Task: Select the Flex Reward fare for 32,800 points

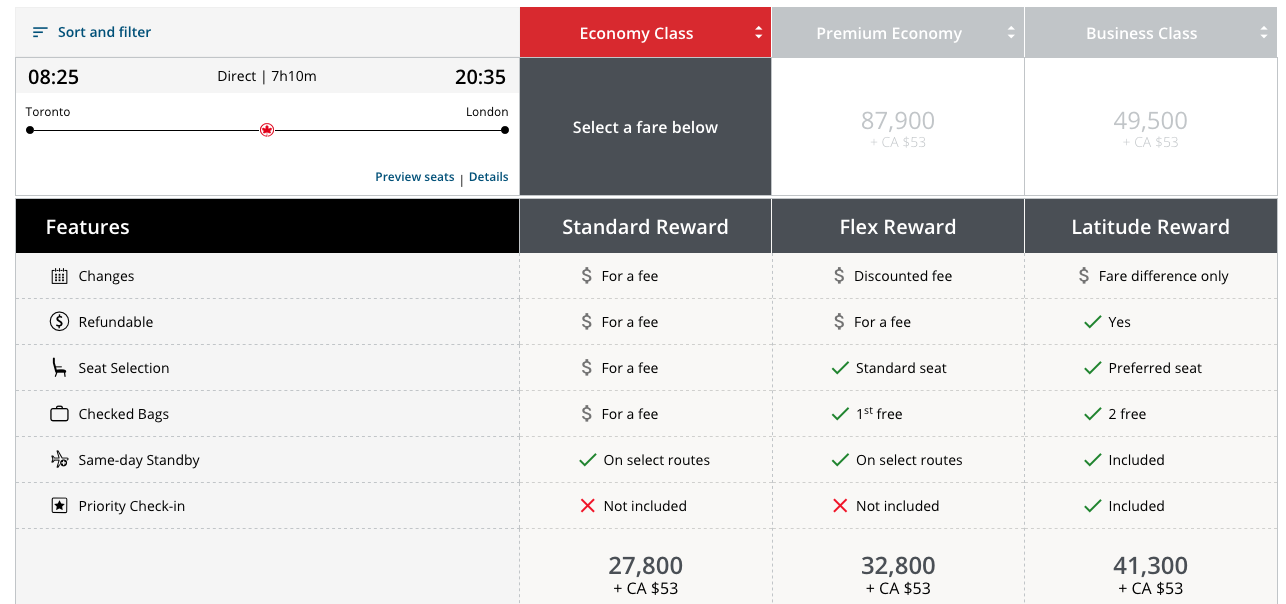Action: coord(897,566)
